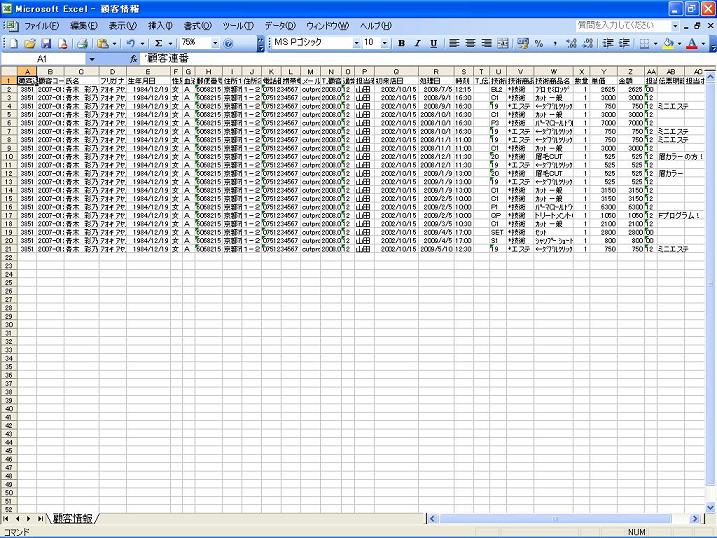Click the scroll down arrow of vertical scrollbar
The height and width of the screenshot is (538, 717).
pyautogui.click(x=710, y=507)
